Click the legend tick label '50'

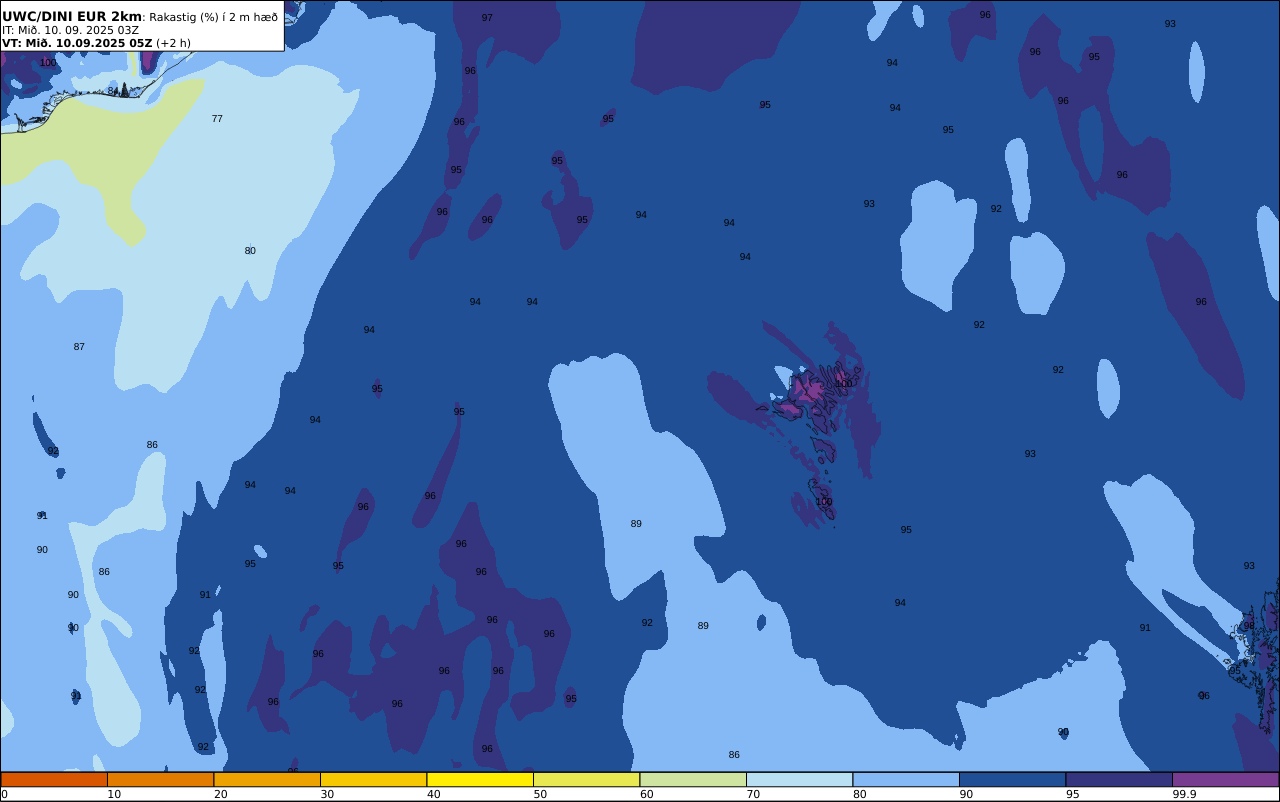tap(540, 794)
